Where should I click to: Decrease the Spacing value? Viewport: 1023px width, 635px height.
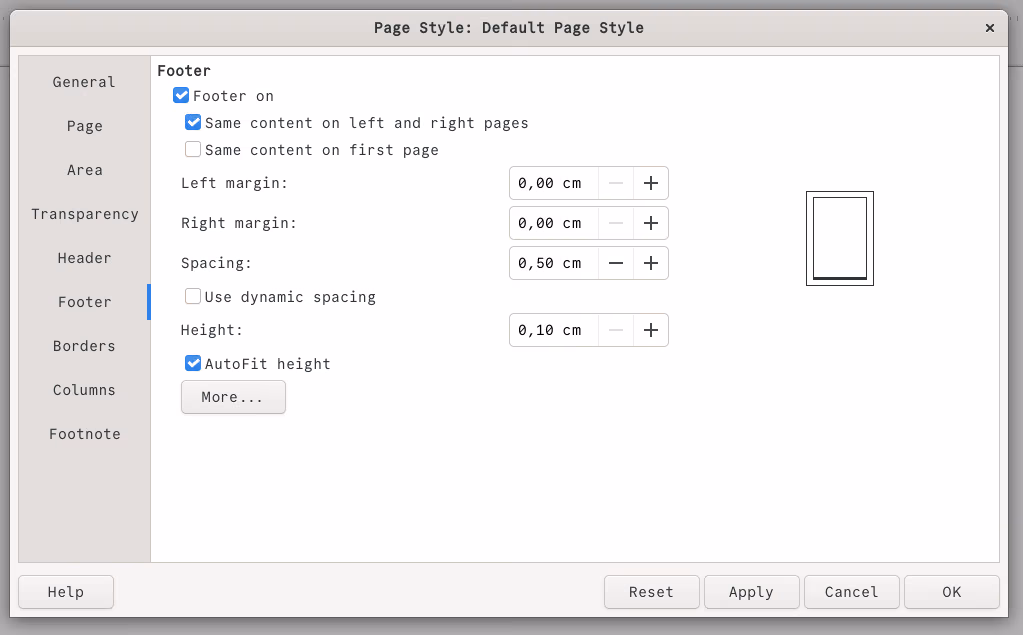pos(617,263)
